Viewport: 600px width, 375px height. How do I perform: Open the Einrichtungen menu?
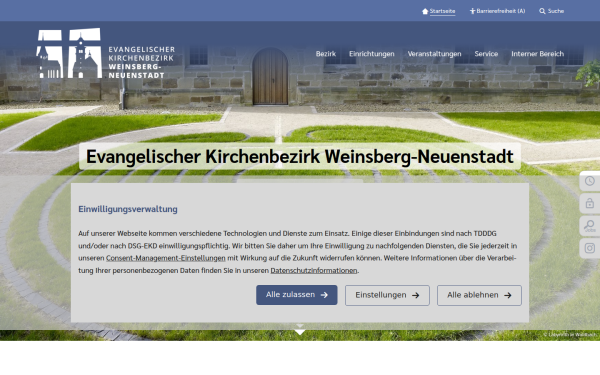tap(372, 54)
